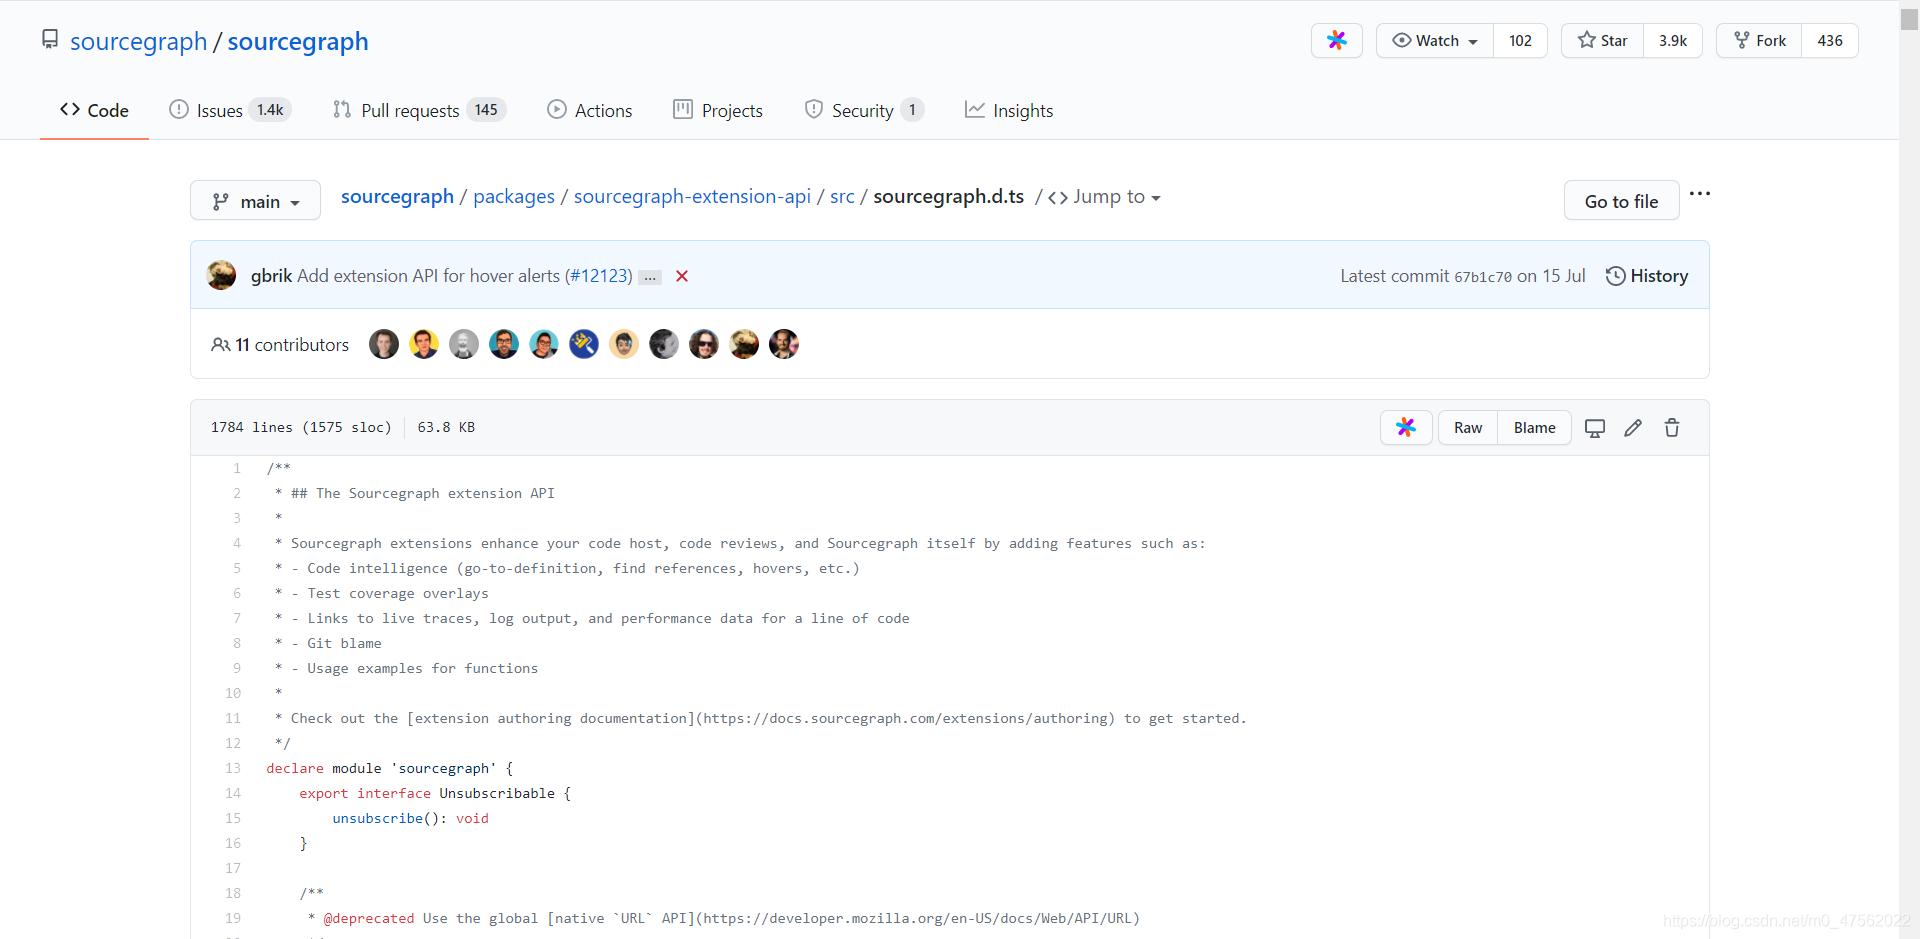1920x939 pixels.
Task: Open file in desktop via the monitor icon
Action: coord(1595,427)
